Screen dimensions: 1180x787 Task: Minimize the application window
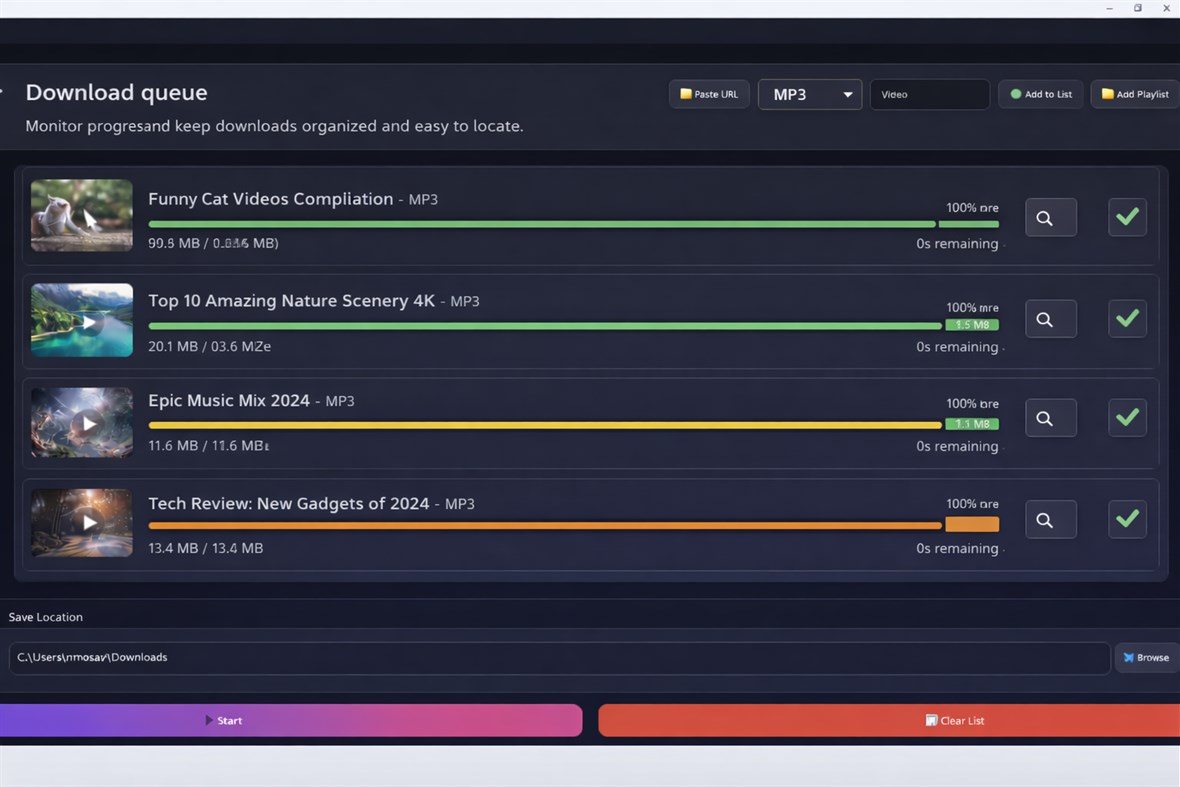coord(1109,8)
